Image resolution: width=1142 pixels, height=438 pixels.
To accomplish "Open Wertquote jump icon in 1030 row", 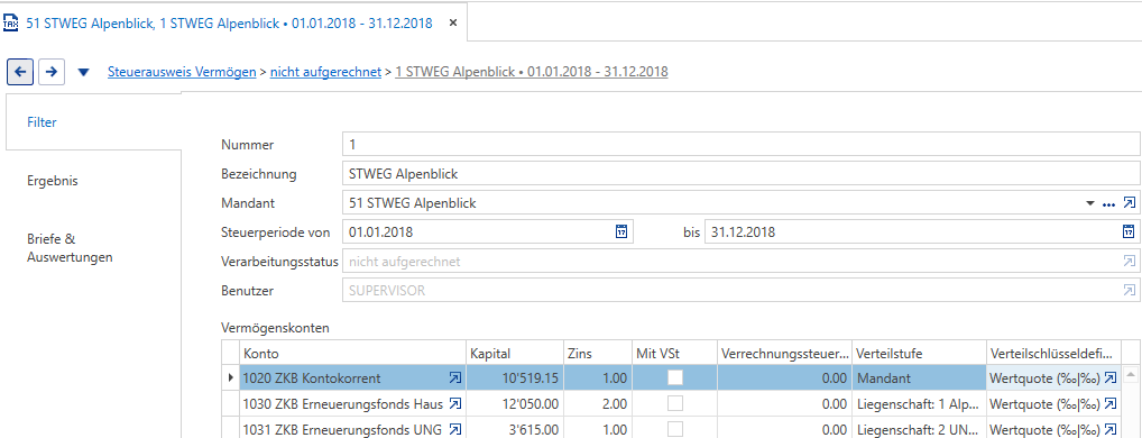I will coord(1110,404).
